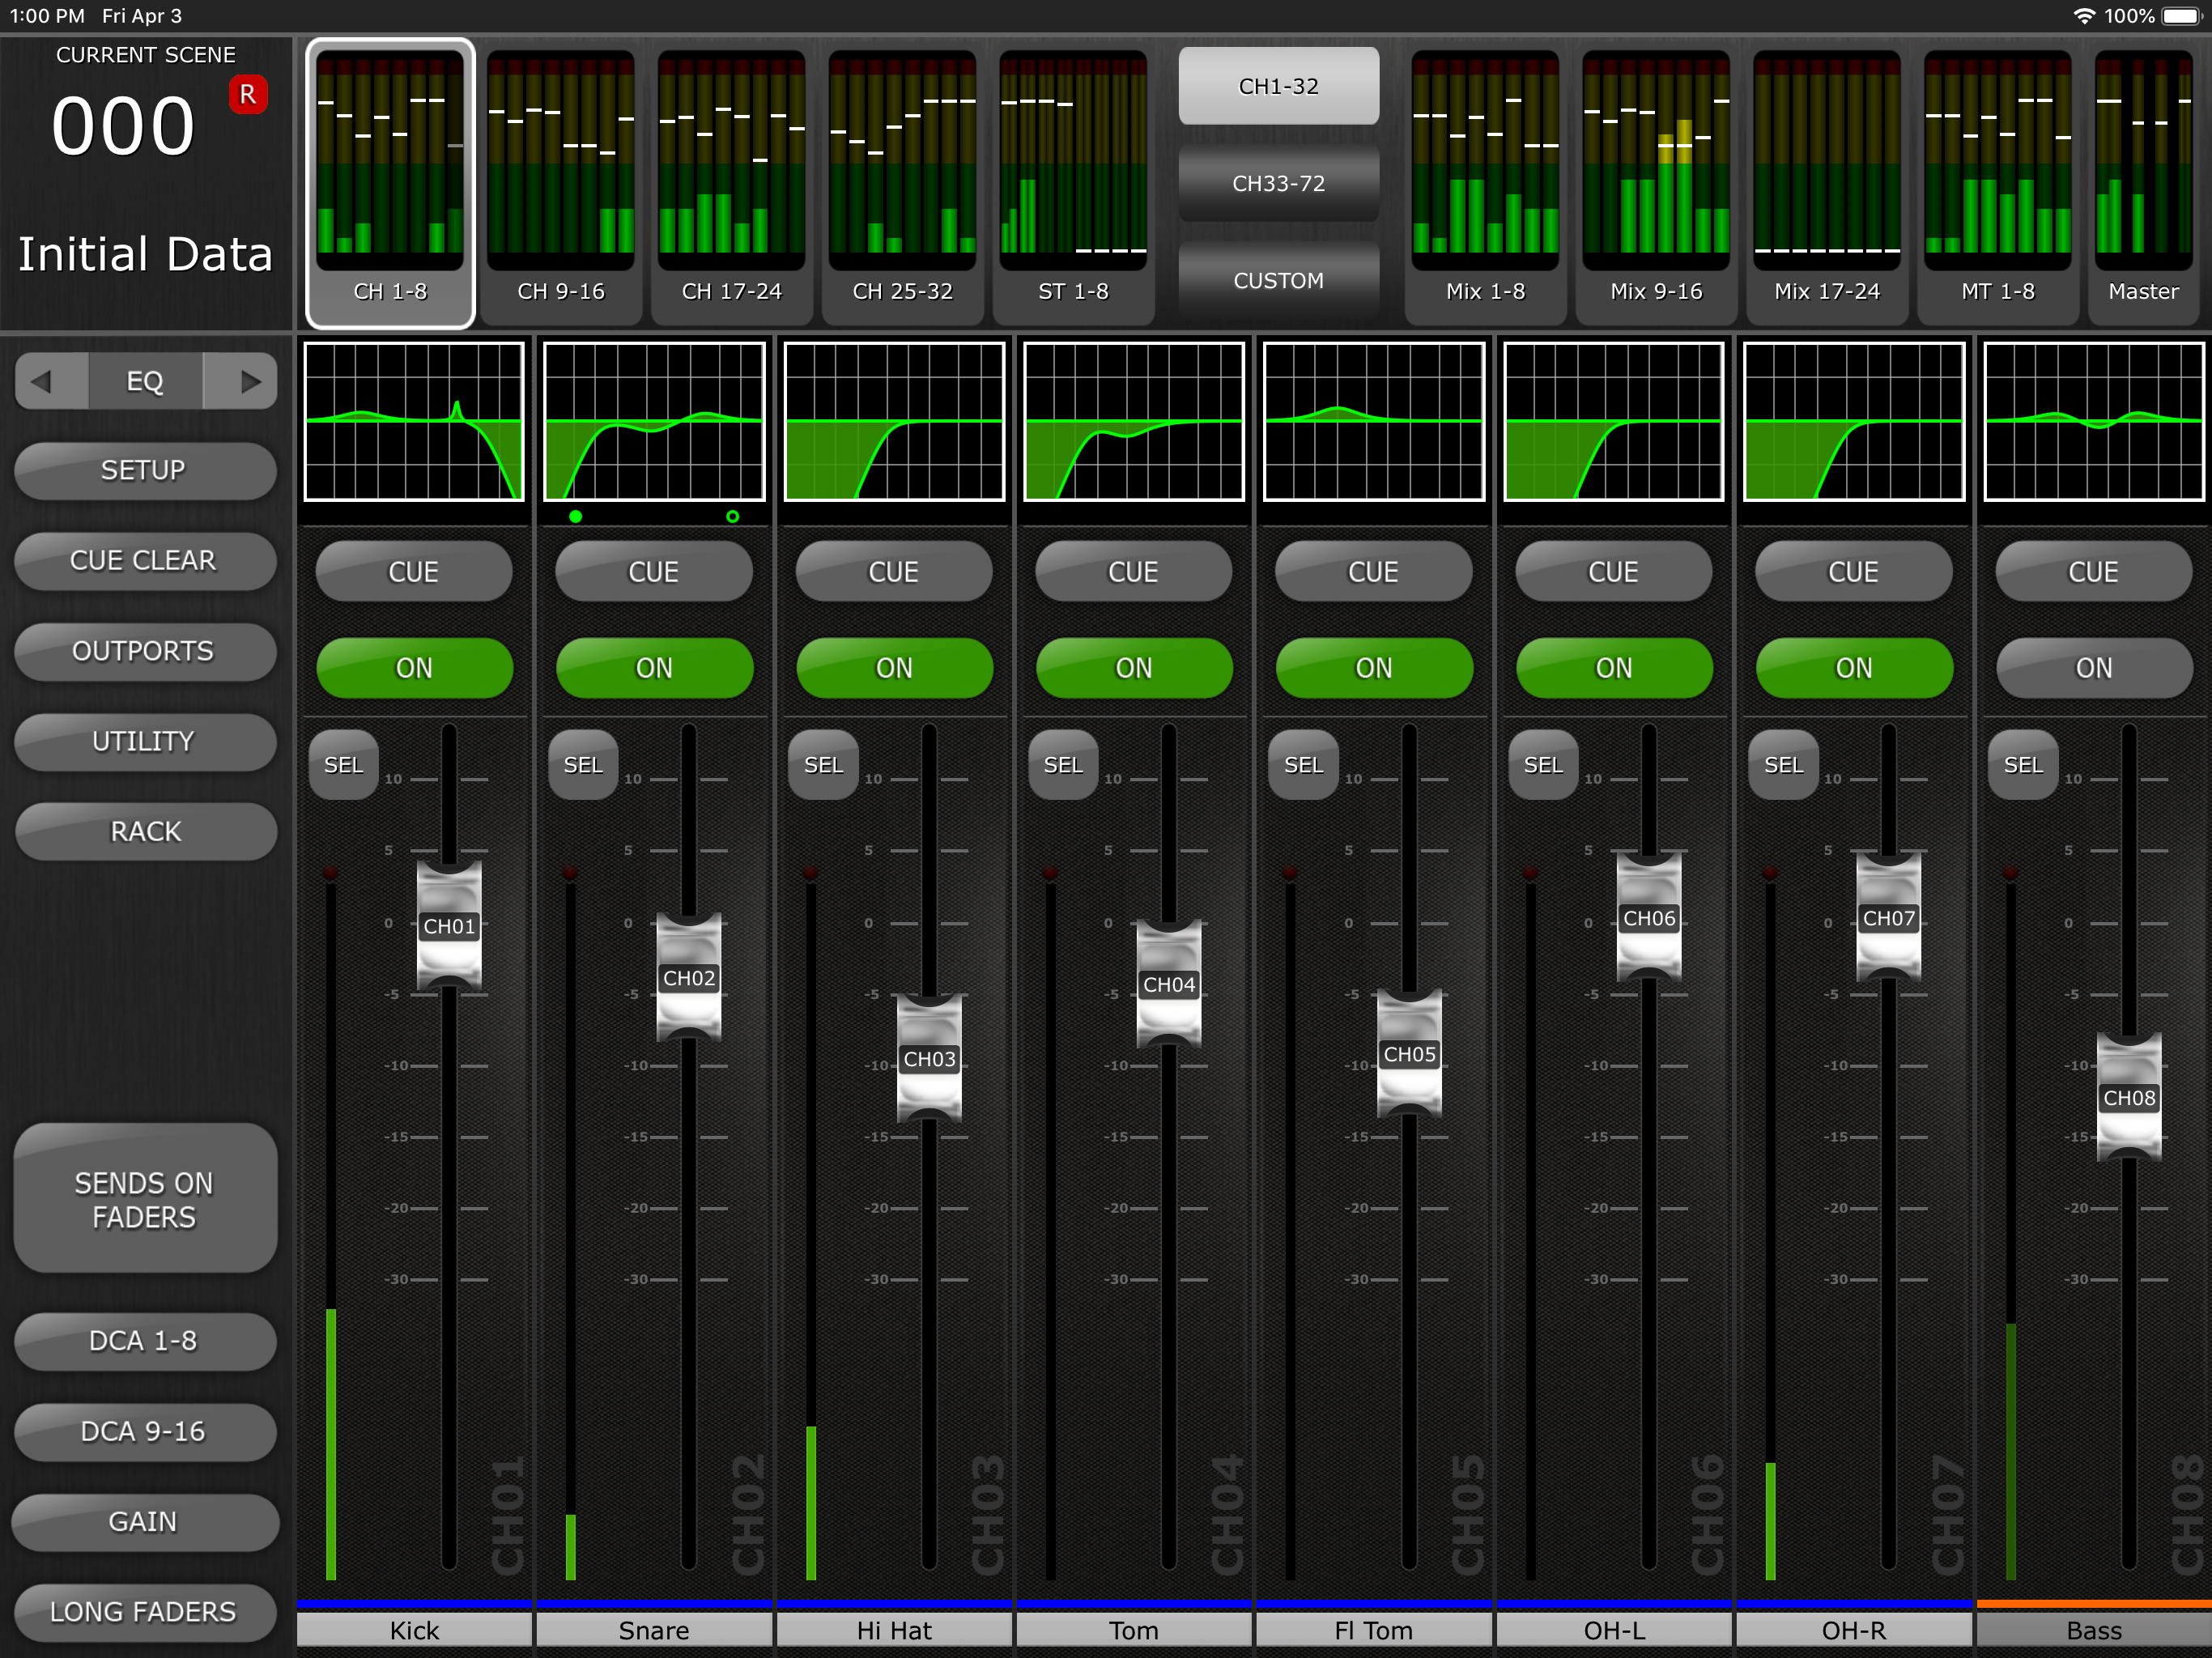Screen dimensions: 2212x1658
Task: Tap the red R recall-safe badge
Action: click(247, 95)
